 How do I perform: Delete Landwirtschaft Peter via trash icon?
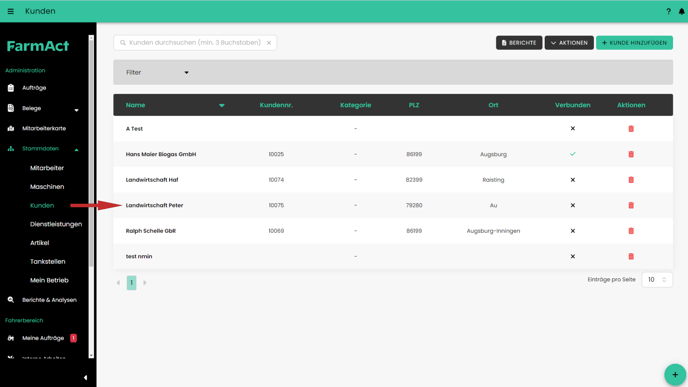tap(631, 205)
